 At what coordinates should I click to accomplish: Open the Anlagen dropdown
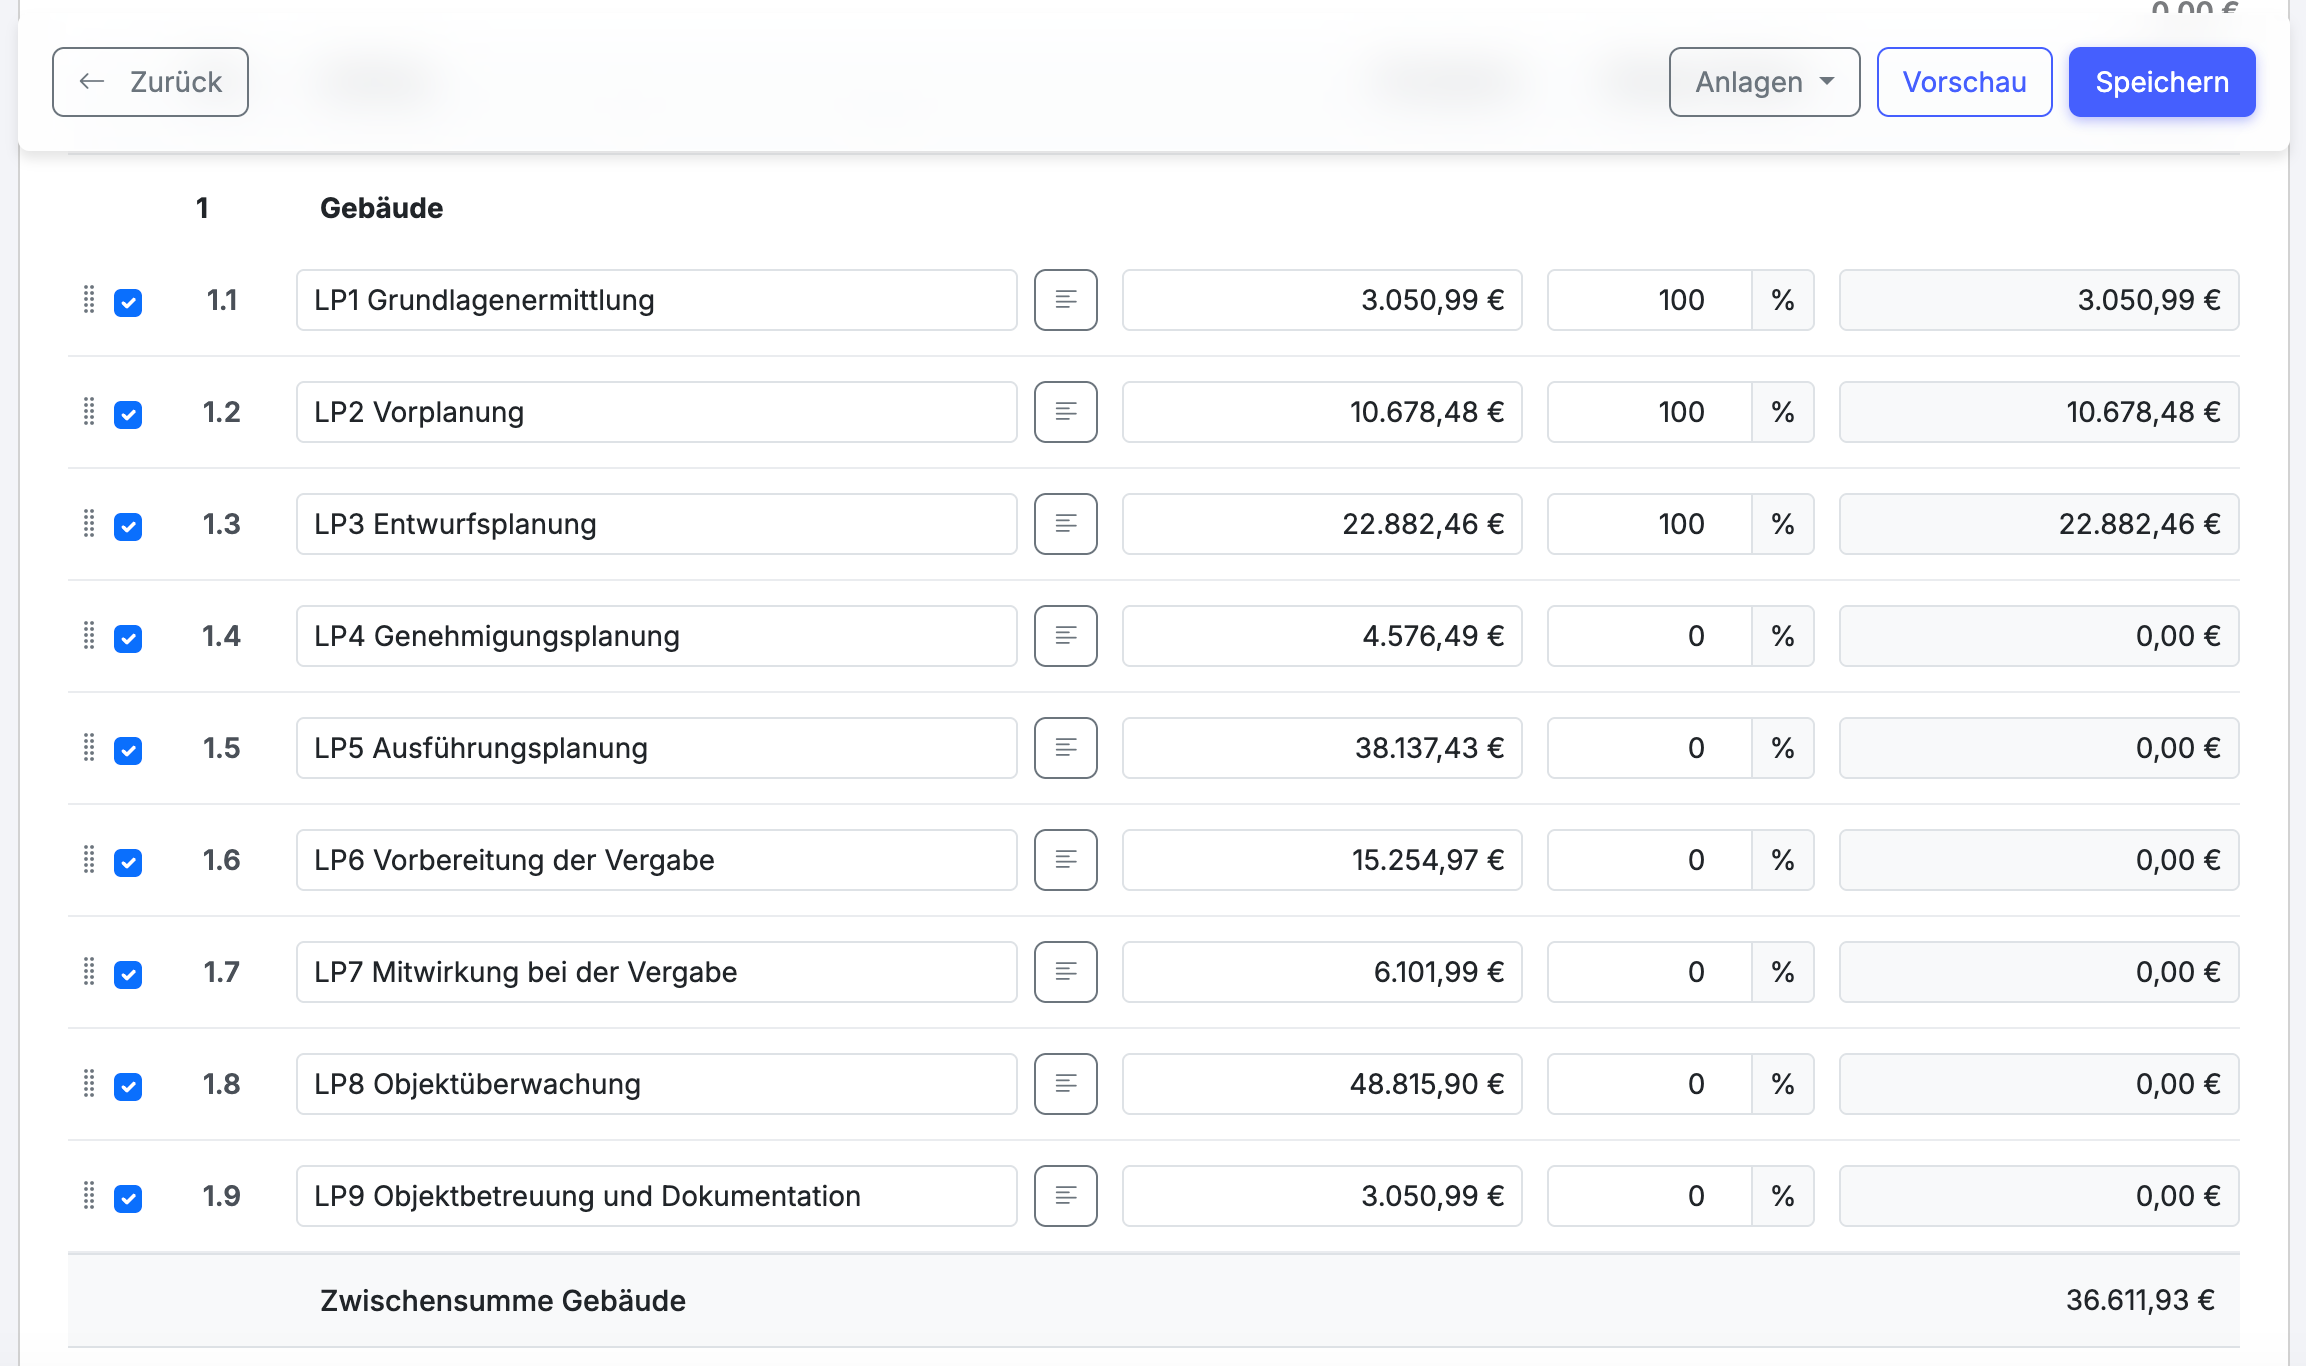pos(1764,82)
